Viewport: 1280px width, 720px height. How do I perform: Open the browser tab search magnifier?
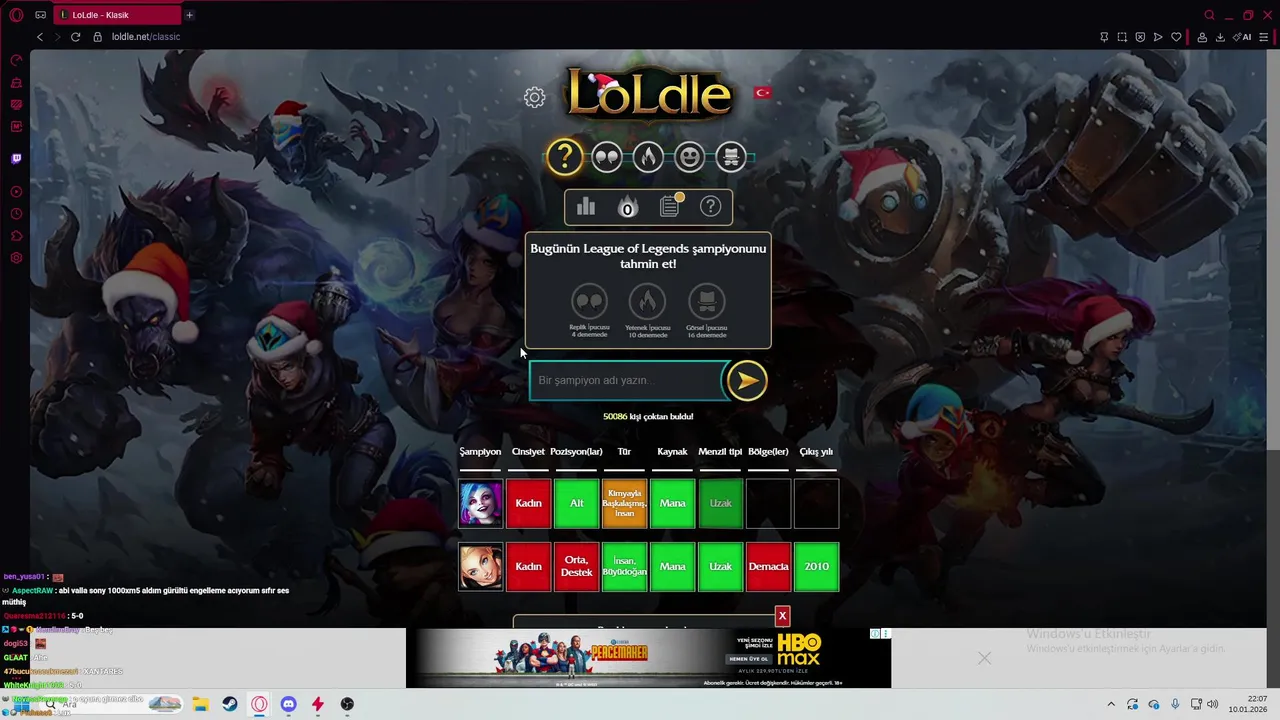(1209, 15)
